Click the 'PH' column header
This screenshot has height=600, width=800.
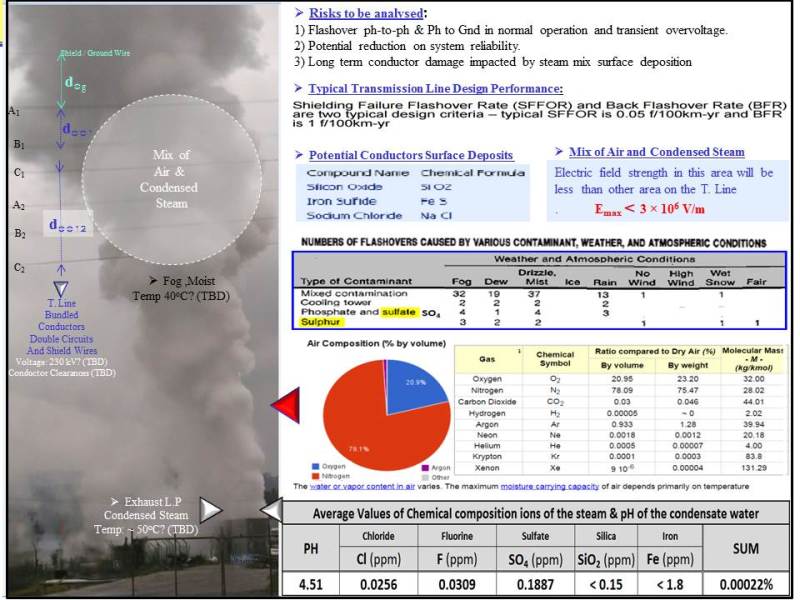tap(311, 549)
